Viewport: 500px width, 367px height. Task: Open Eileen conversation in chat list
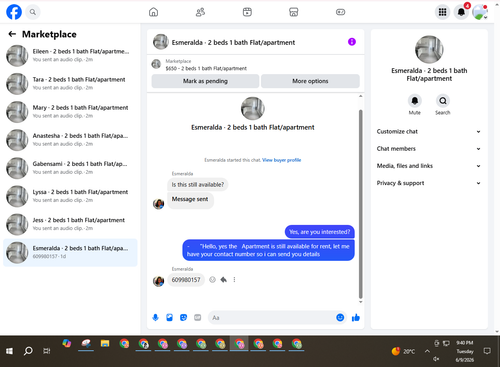[70, 55]
